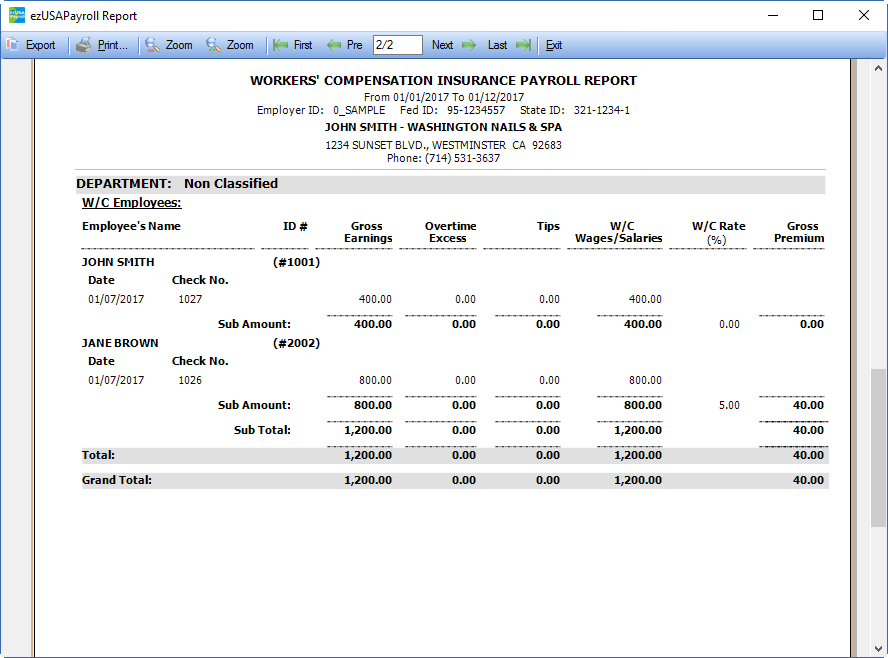Click the ezUSAPayroll app icon in title bar
Screen dimensions: 888x658
[16, 15]
